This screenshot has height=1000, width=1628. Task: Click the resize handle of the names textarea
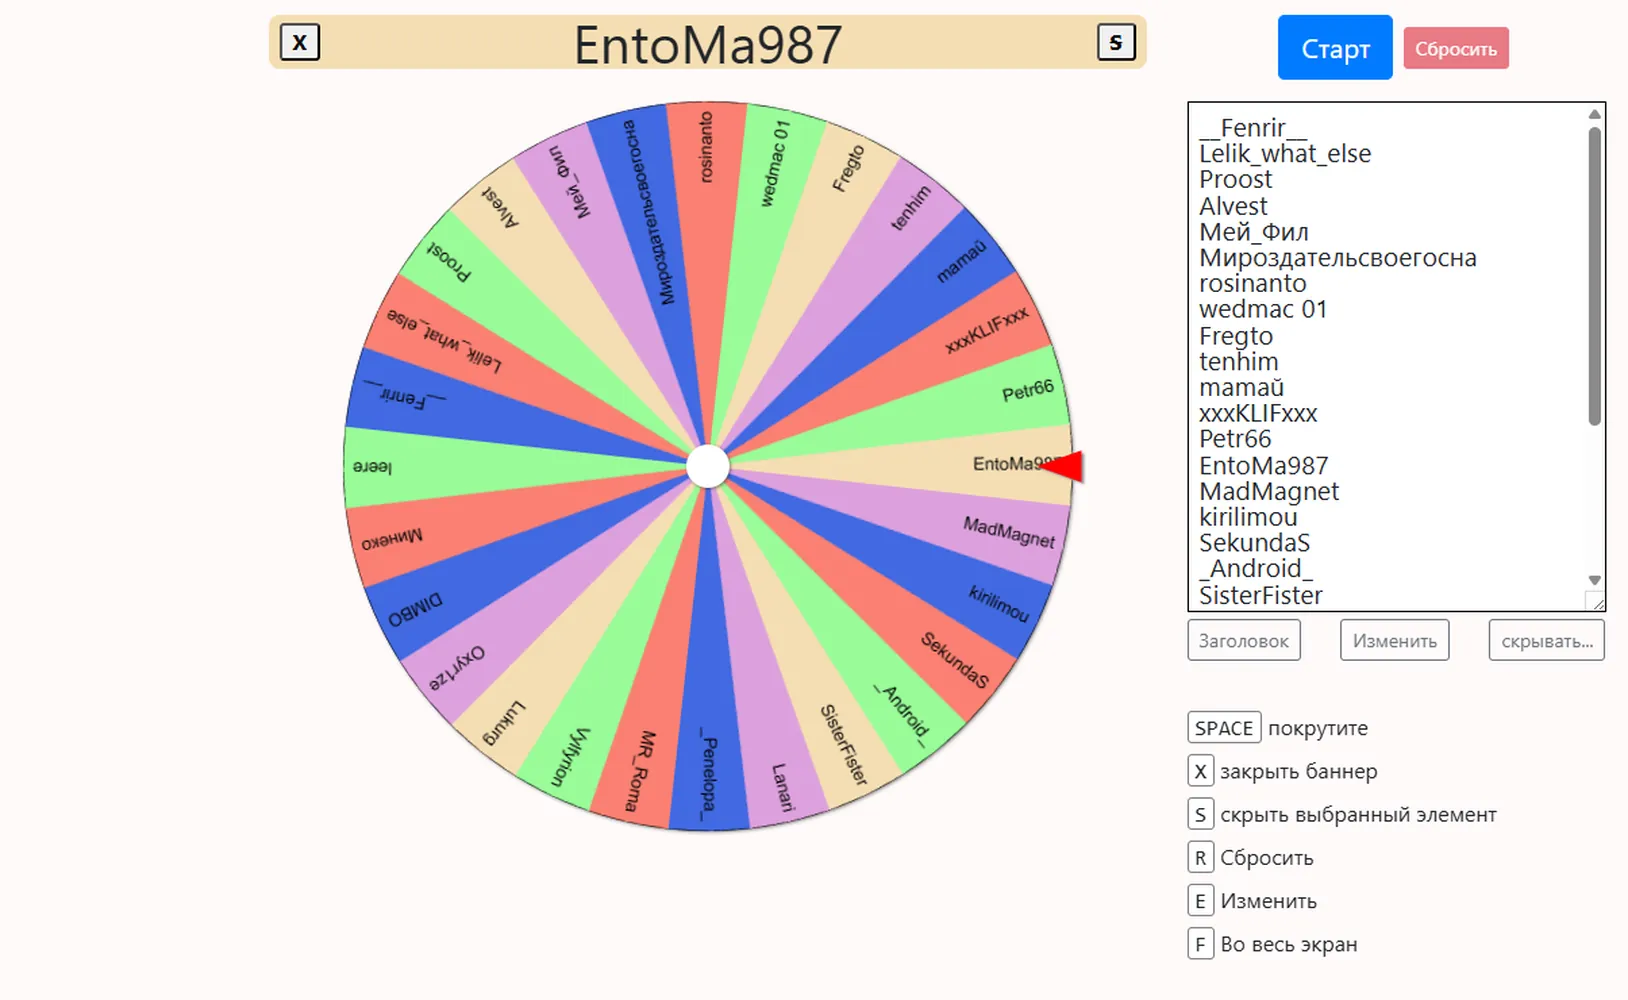pyautogui.click(x=1596, y=601)
